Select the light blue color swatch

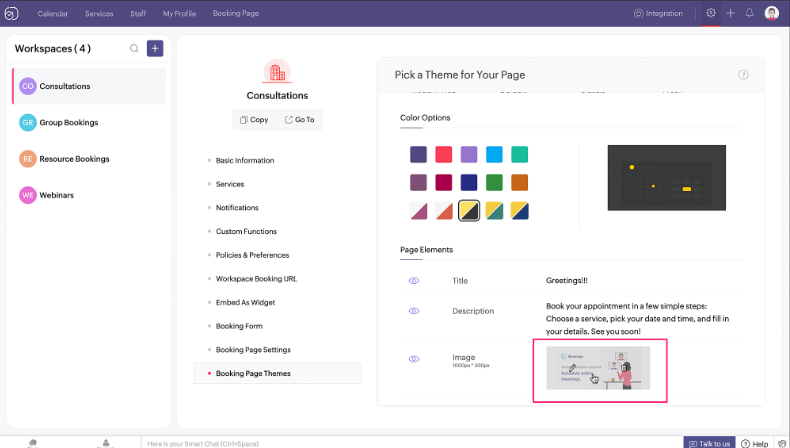494,154
